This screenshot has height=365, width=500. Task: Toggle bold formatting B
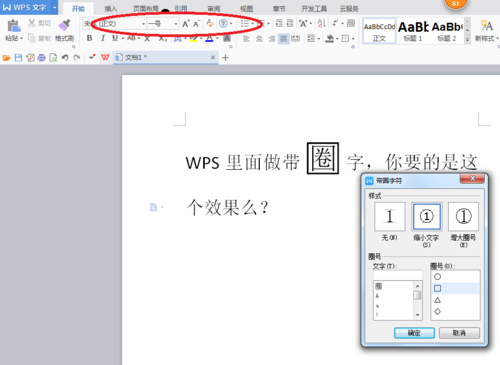click(x=89, y=38)
